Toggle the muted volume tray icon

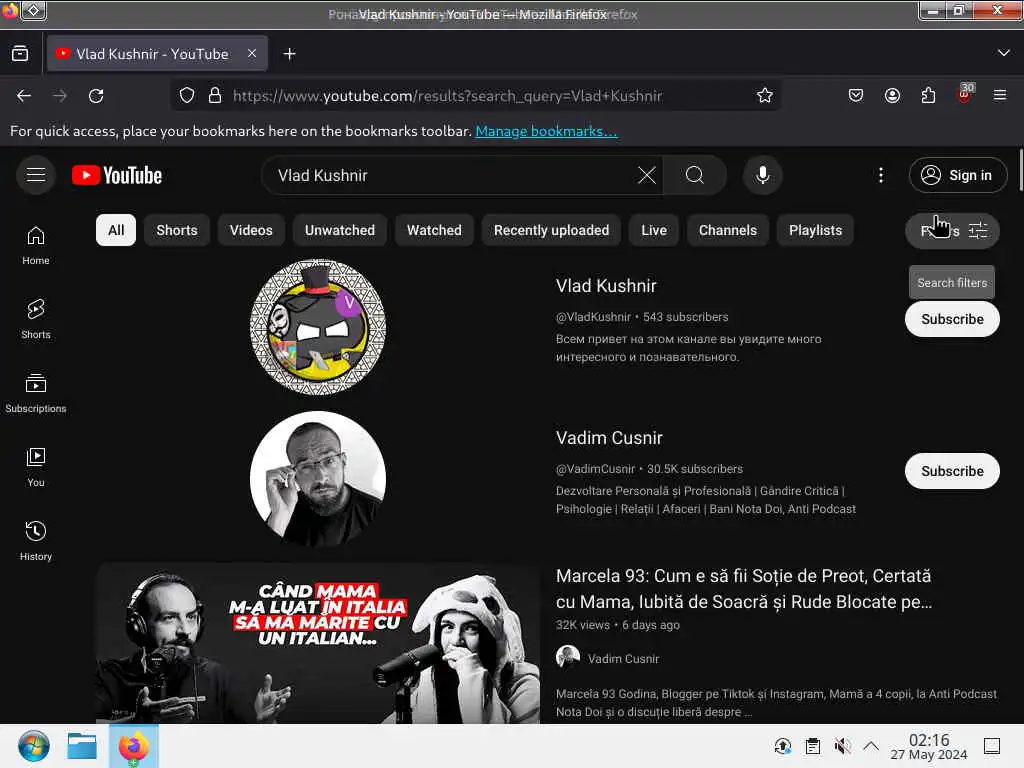[x=842, y=746]
